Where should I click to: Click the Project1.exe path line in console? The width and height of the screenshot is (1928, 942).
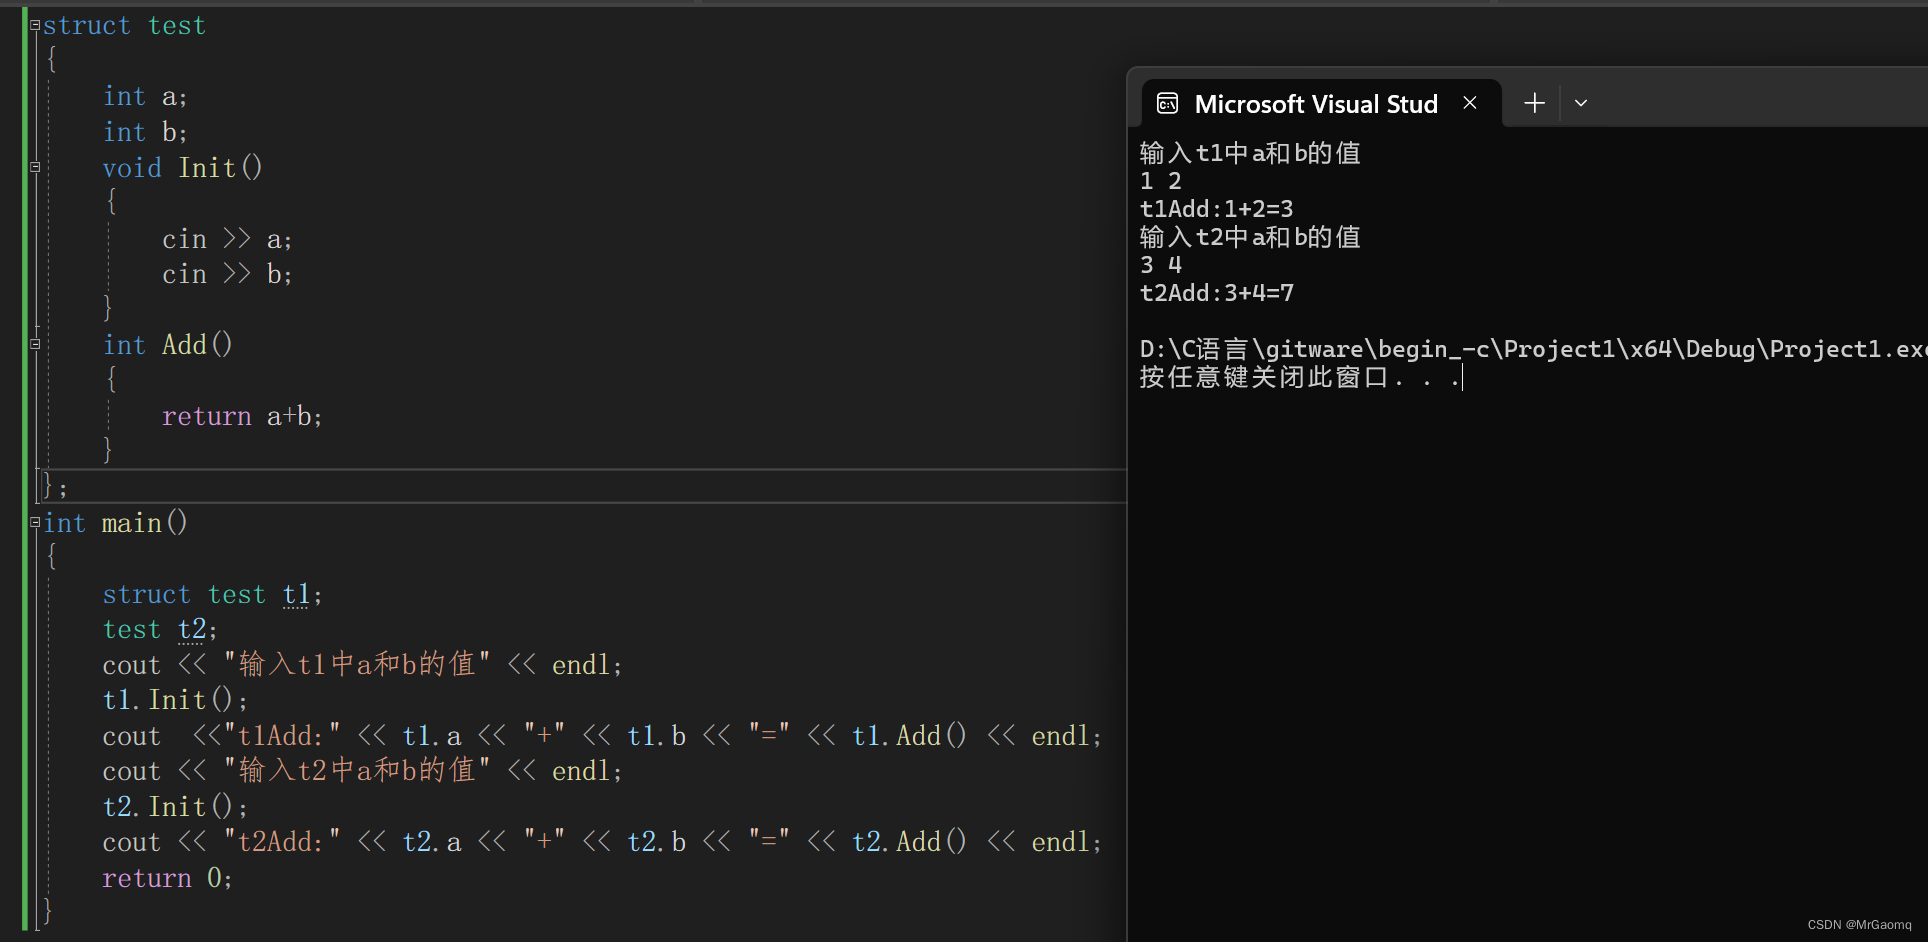[x=1533, y=349]
